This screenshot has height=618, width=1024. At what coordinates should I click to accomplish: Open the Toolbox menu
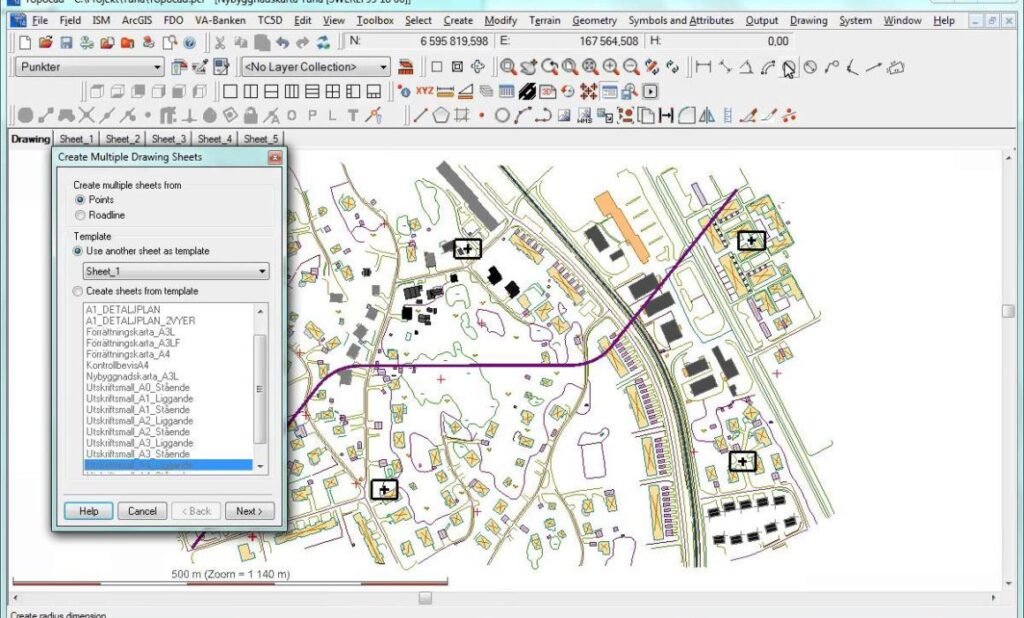375,20
